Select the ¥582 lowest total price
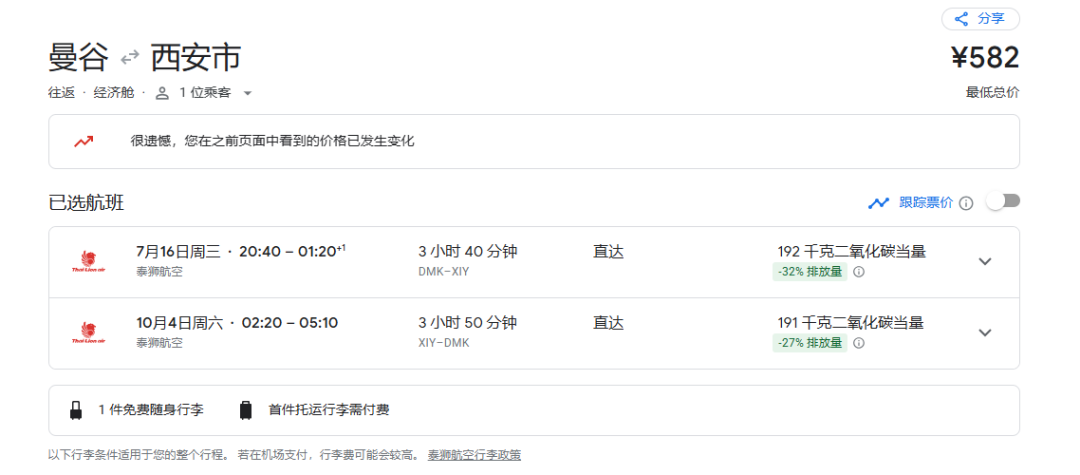 pos(986,58)
